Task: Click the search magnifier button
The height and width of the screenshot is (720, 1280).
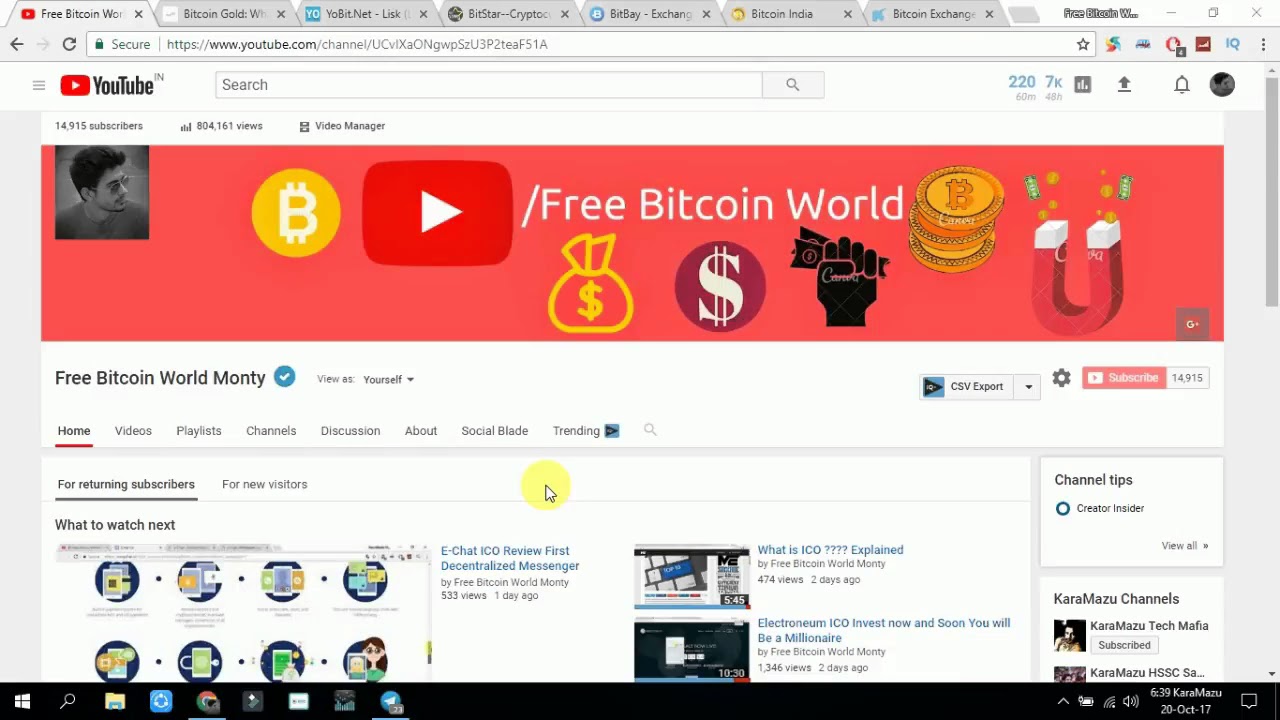Action: pyautogui.click(x=793, y=85)
